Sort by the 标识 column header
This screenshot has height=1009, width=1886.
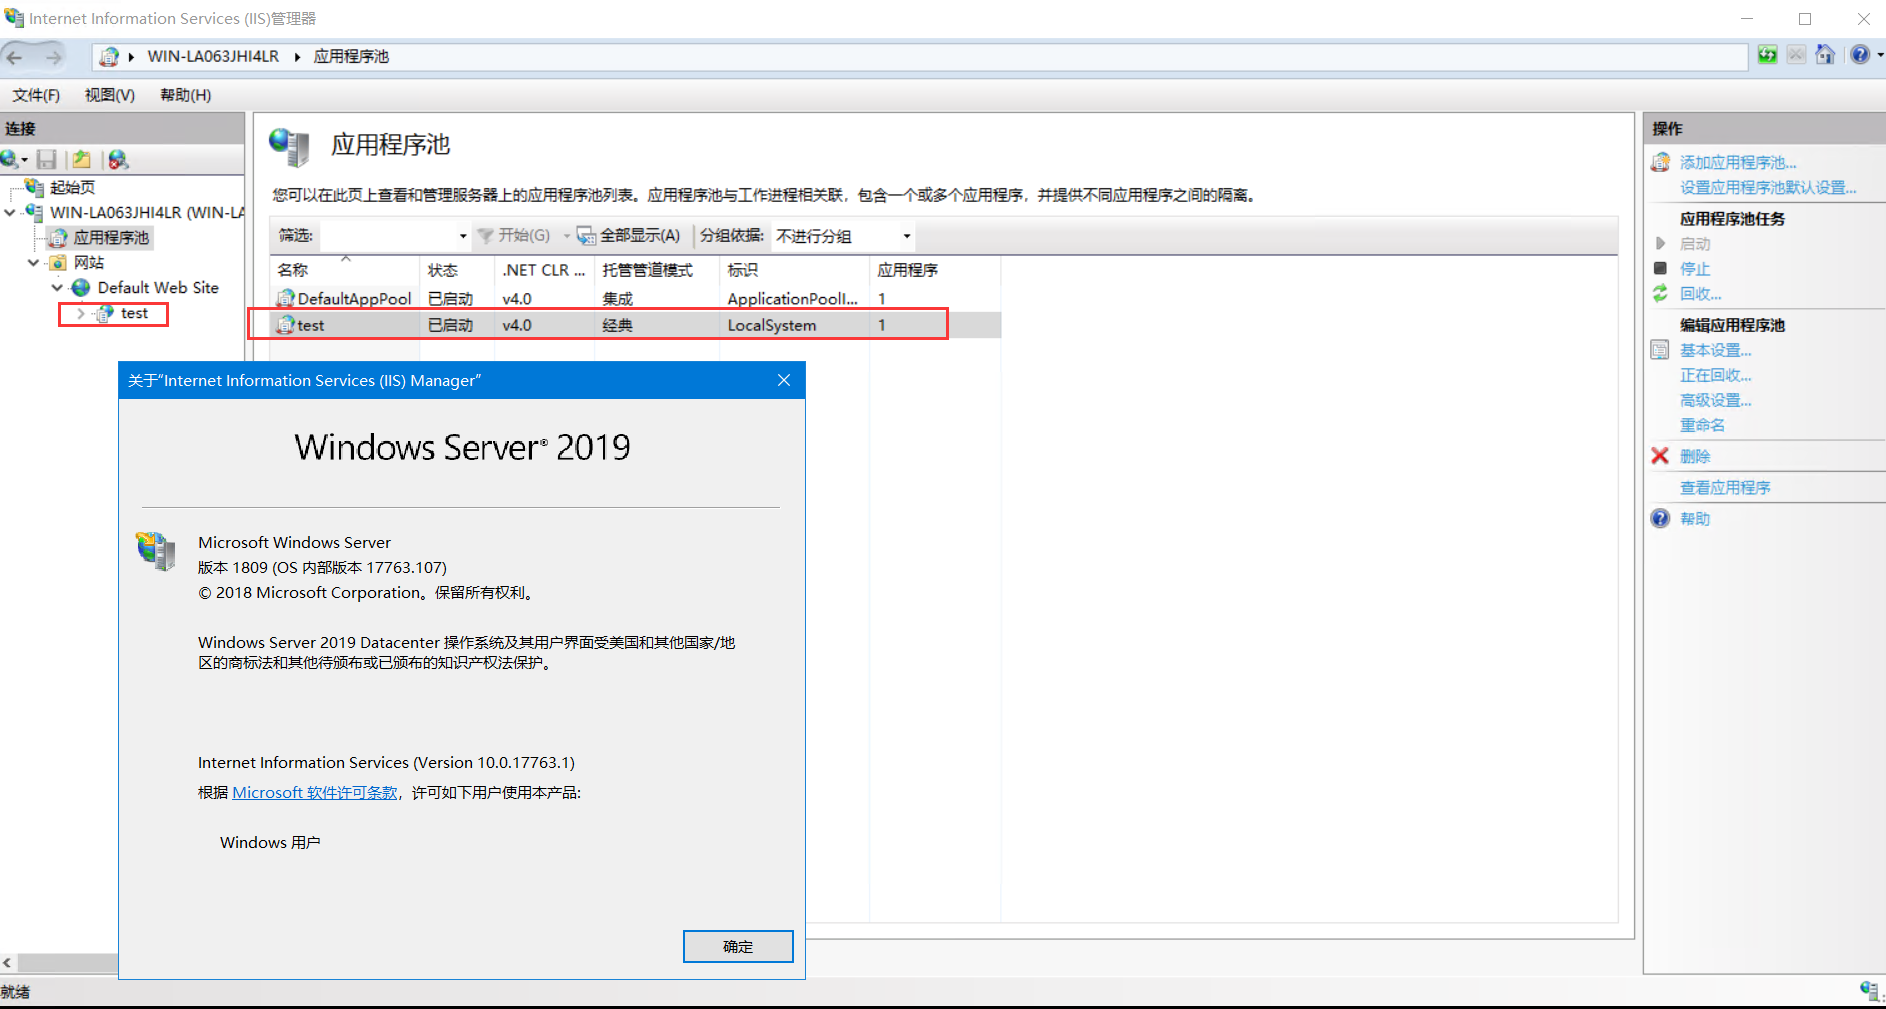coord(794,270)
